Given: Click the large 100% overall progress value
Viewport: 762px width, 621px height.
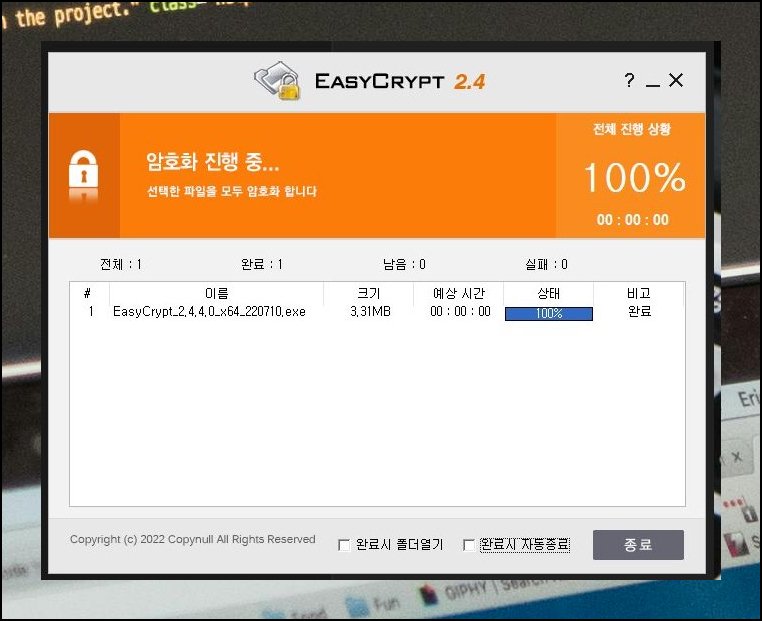Looking at the screenshot, I should click(635, 177).
